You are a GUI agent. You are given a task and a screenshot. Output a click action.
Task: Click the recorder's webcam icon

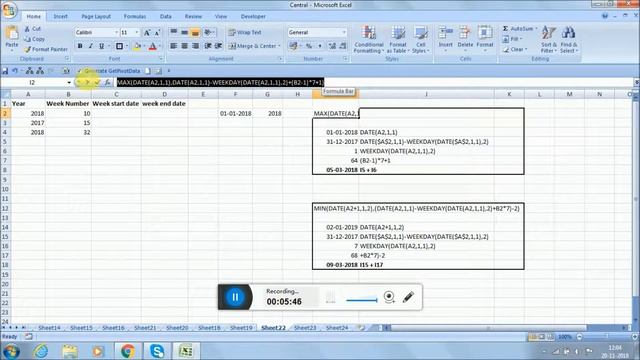(x=389, y=297)
